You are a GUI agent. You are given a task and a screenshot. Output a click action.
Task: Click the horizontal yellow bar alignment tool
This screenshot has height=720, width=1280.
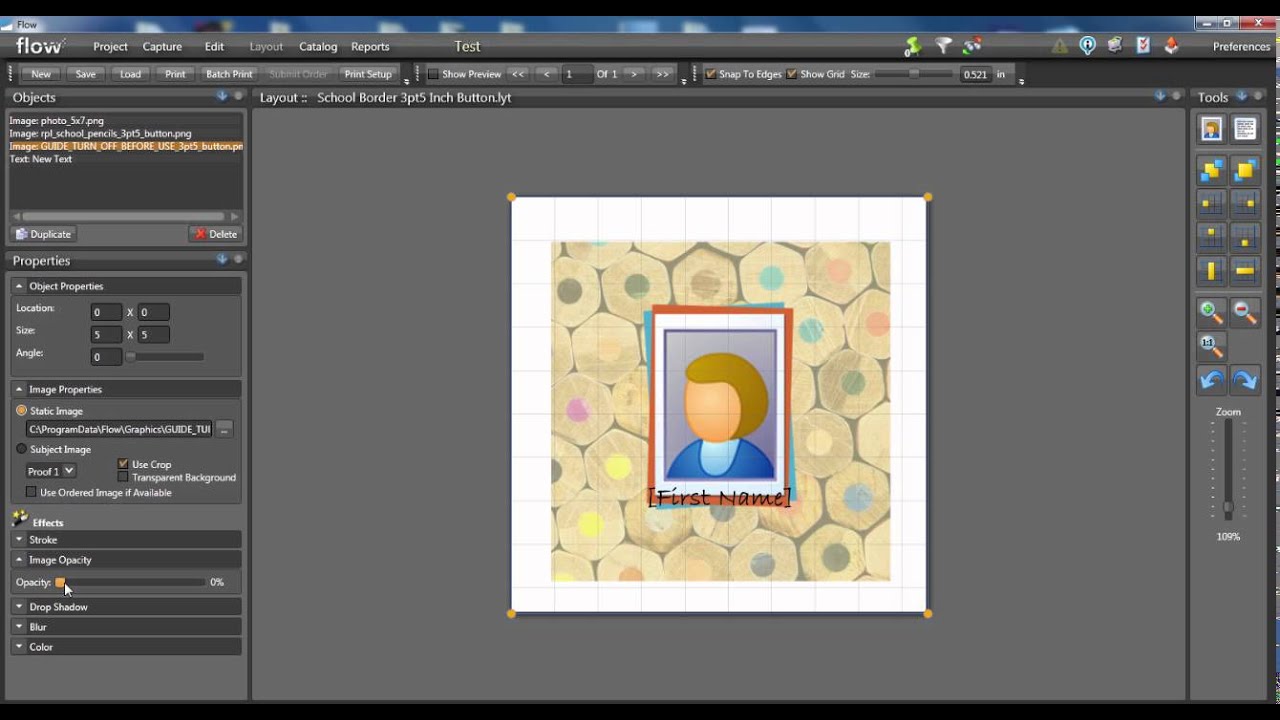point(1245,270)
